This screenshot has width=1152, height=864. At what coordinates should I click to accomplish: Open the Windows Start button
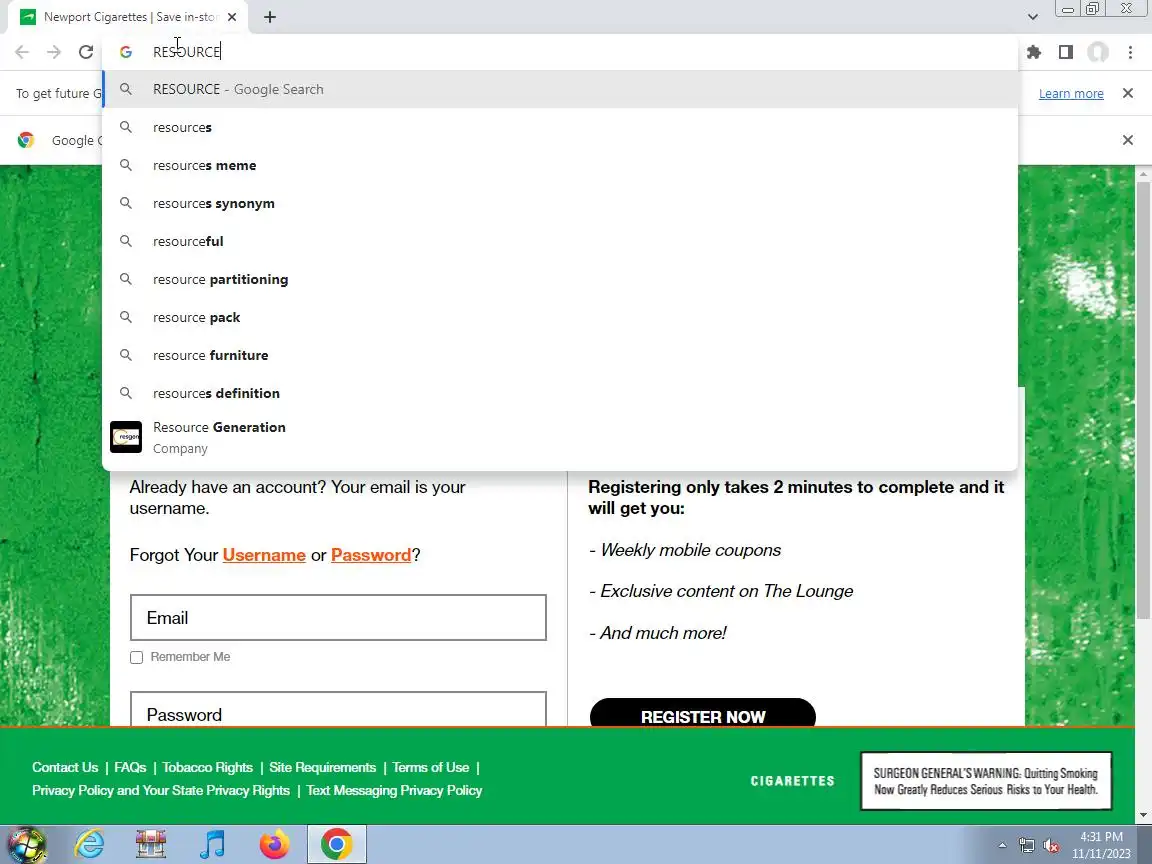(x=26, y=844)
